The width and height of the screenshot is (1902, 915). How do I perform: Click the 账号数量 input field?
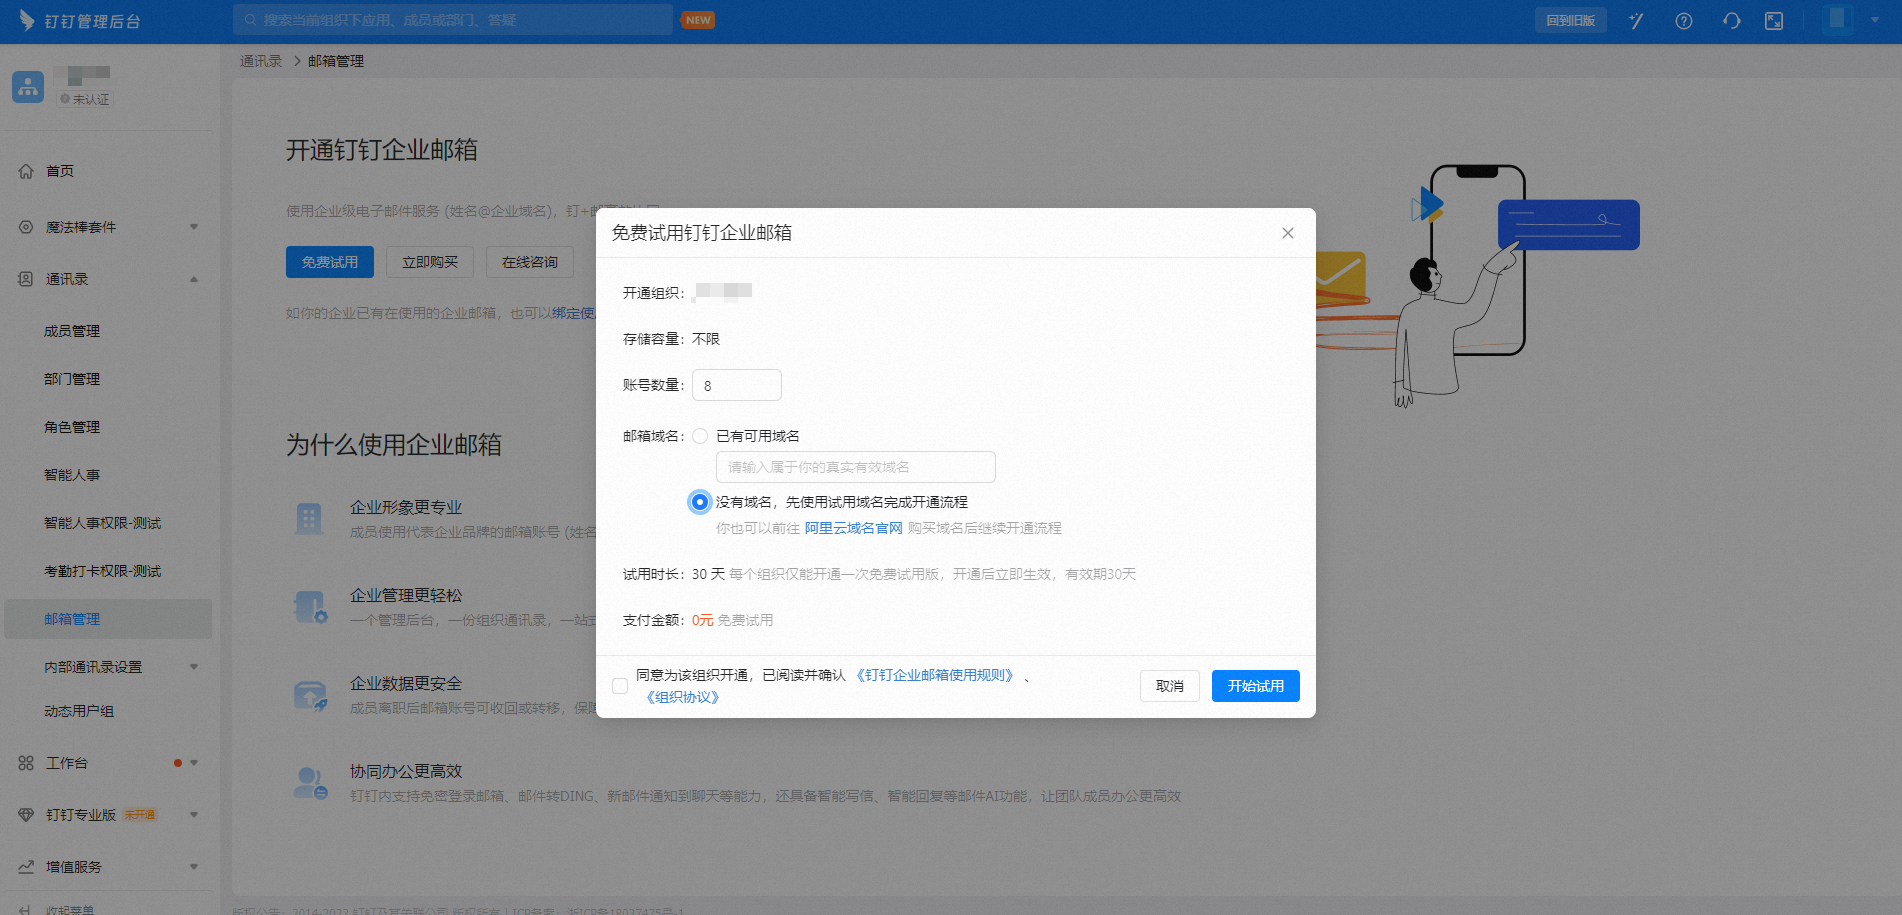click(737, 385)
